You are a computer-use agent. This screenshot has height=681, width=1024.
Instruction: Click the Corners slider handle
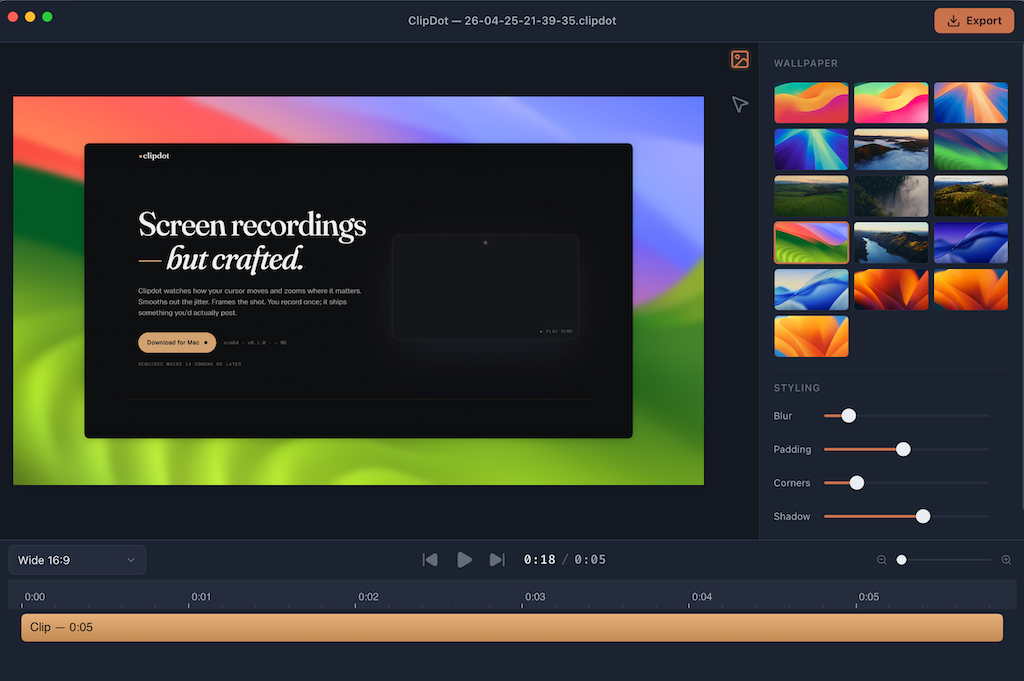[856, 482]
